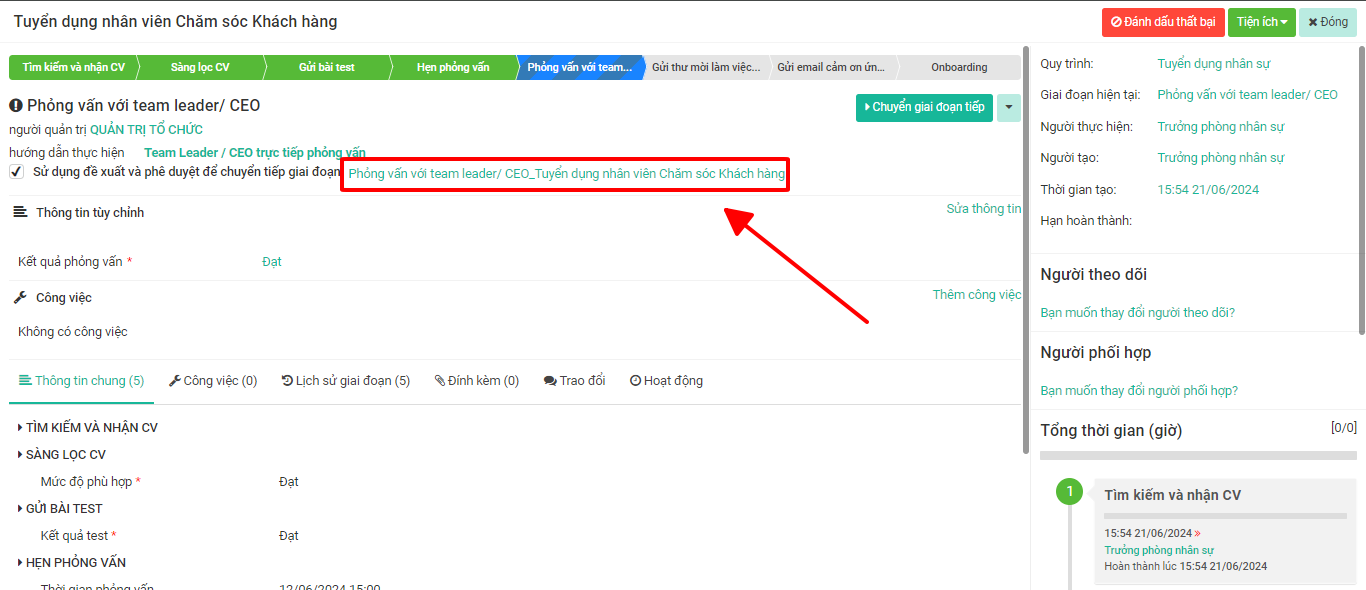Switch to the Hoạt động tab
This screenshot has height=590, width=1366.
pyautogui.click(x=666, y=381)
